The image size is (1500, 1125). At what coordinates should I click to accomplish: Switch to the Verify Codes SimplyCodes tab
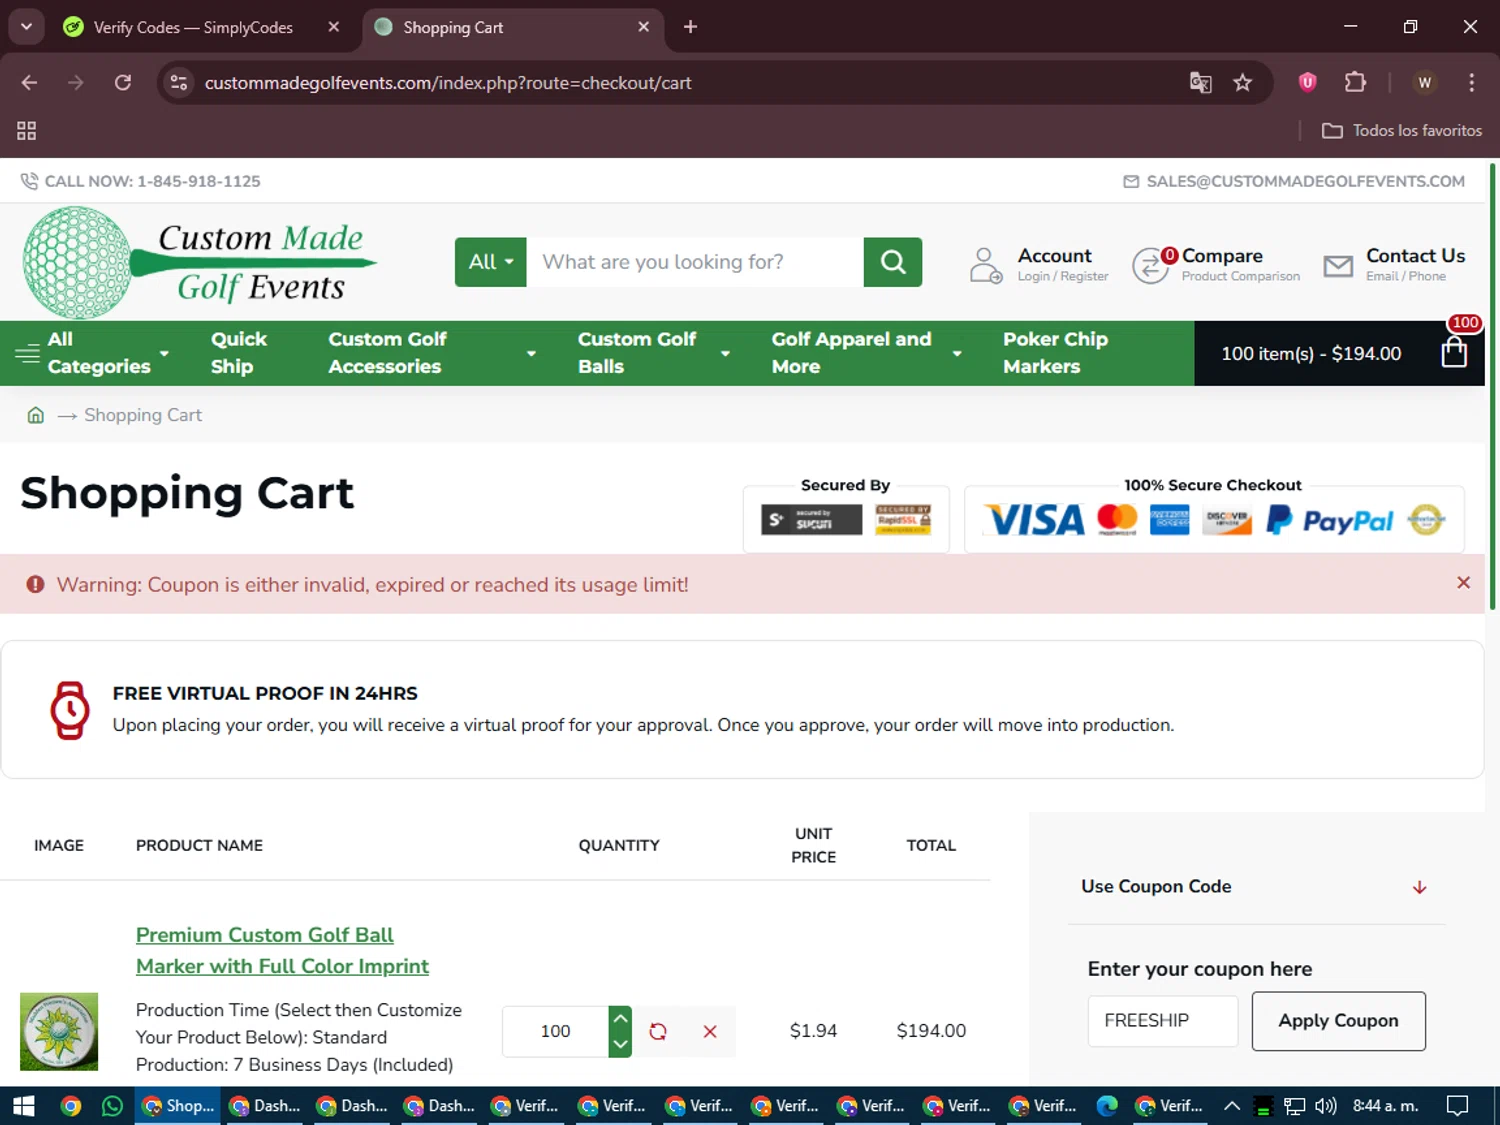click(x=192, y=27)
